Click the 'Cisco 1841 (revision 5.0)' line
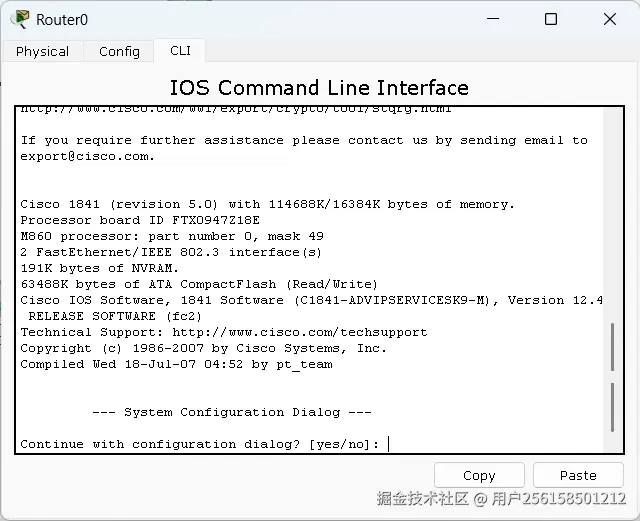This screenshot has height=521, width=640. (267, 204)
